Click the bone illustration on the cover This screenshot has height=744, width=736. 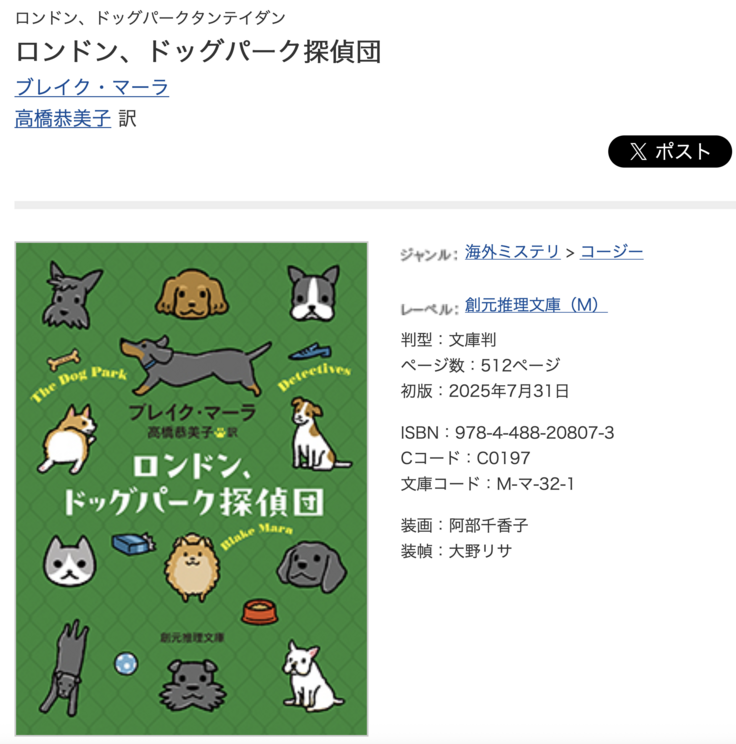click(63, 359)
